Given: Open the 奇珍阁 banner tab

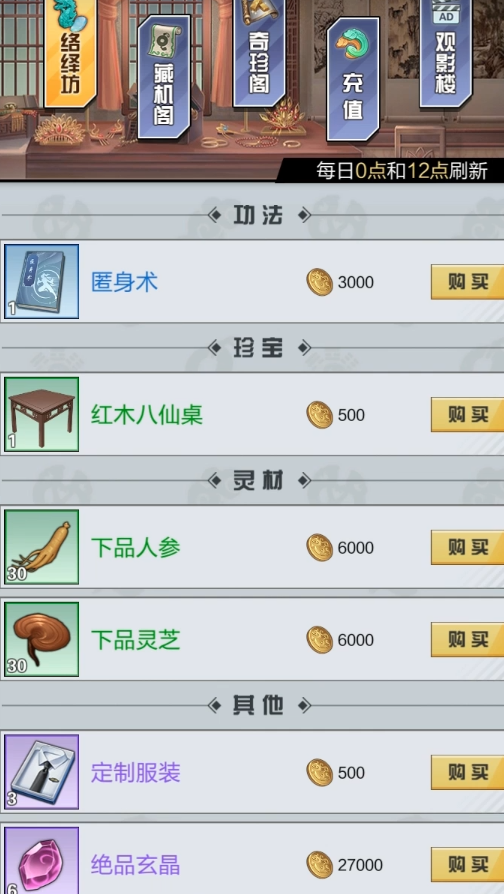Looking at the screenshot, I should coord(259,53).
